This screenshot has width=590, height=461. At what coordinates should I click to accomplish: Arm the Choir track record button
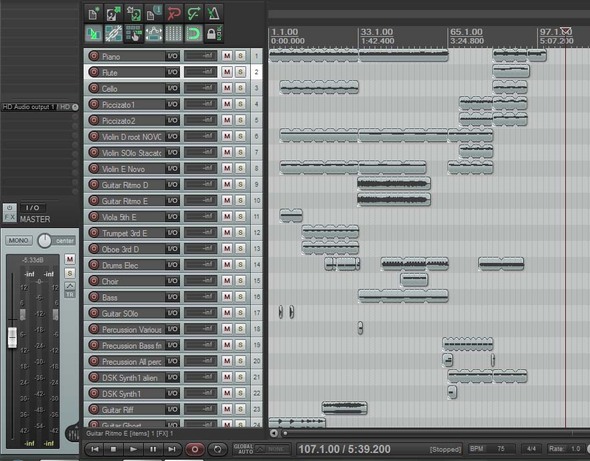tap(94, 281)
